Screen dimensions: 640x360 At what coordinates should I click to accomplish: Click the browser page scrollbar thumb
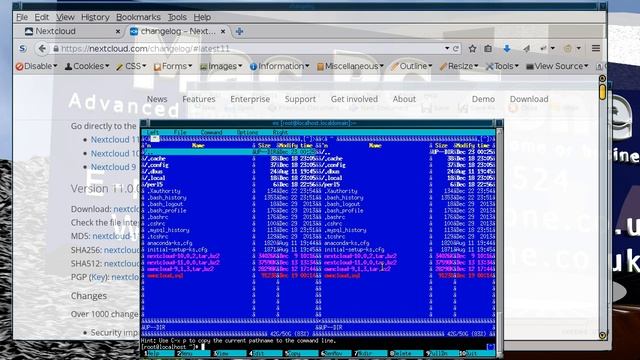602,92
